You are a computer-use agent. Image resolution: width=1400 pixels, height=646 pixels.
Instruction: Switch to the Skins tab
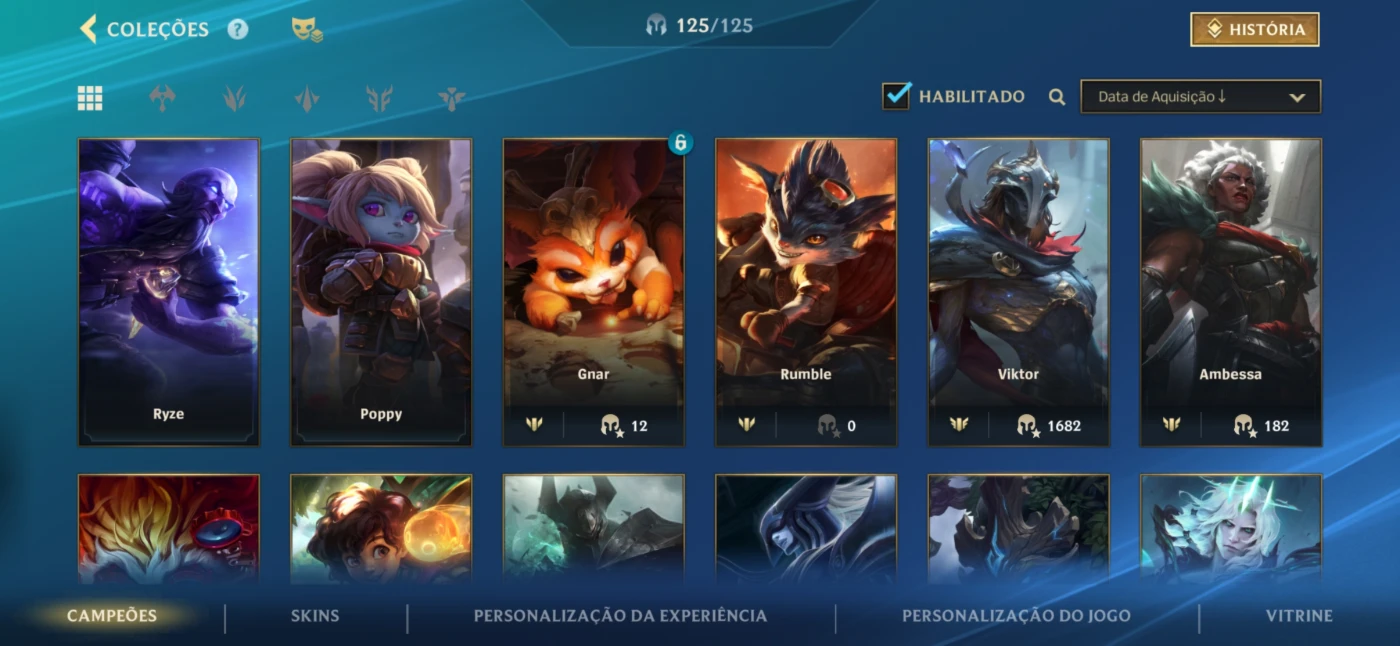coord(315,616)
